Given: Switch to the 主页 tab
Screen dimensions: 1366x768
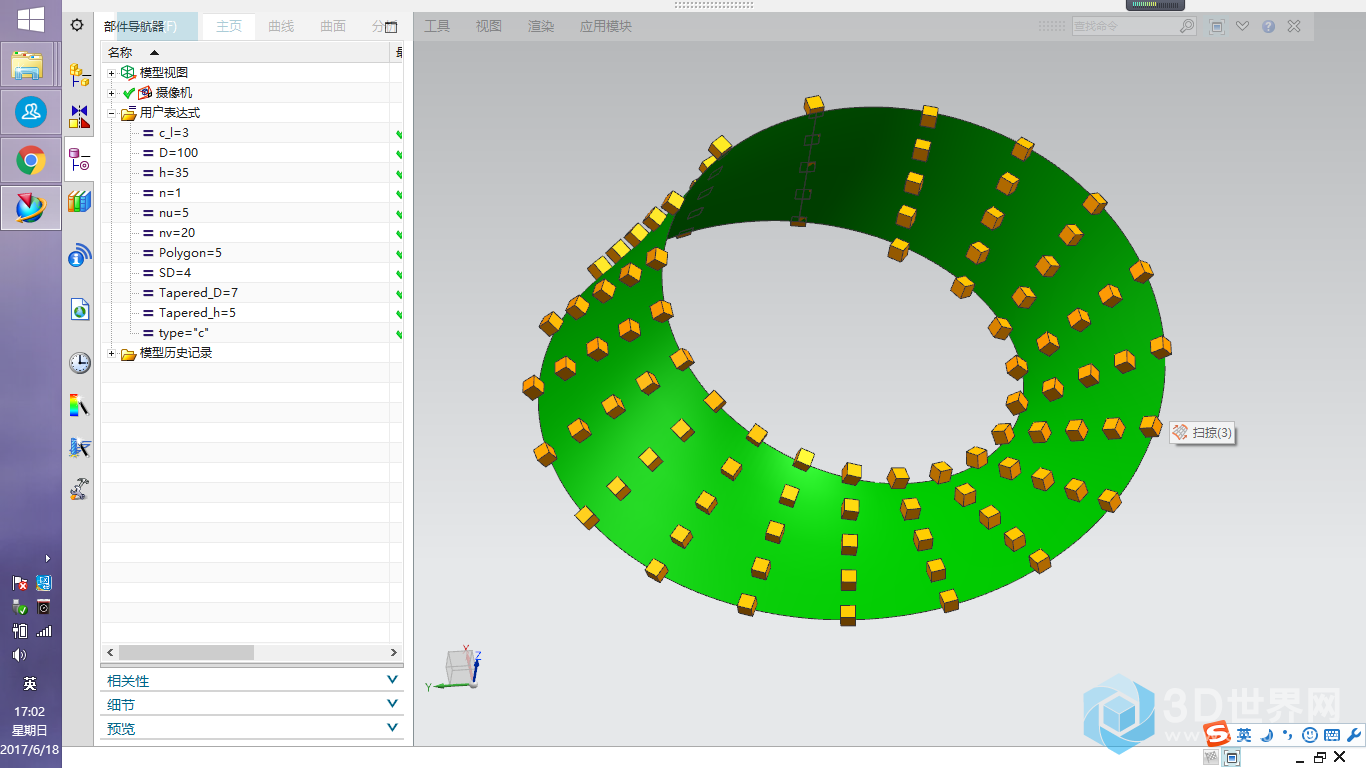Looking at the screenshot, I should pyautogui.click(x=229, y=26).
